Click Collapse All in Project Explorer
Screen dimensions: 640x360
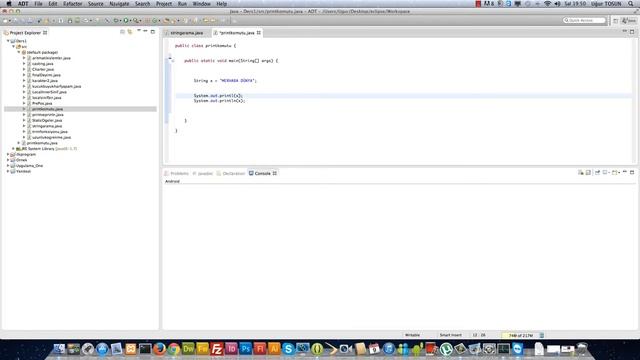click(x=122, y=32)
